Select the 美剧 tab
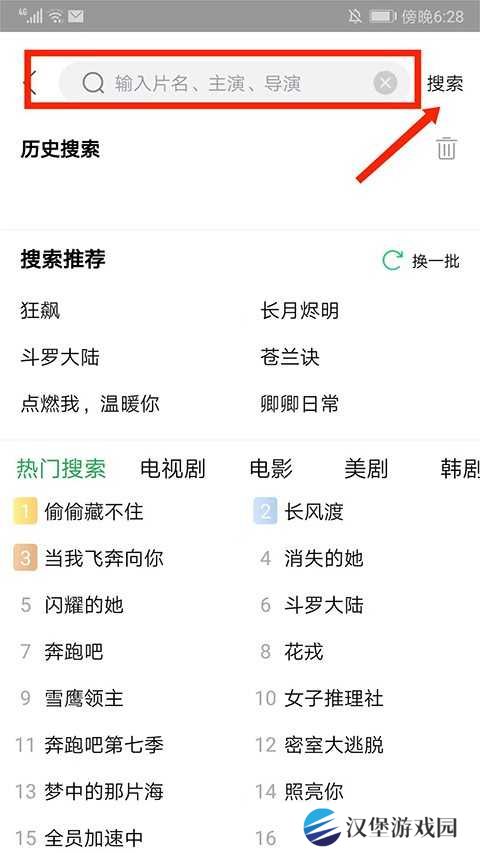Screen dimensions: 480x853 coord(366,468)
